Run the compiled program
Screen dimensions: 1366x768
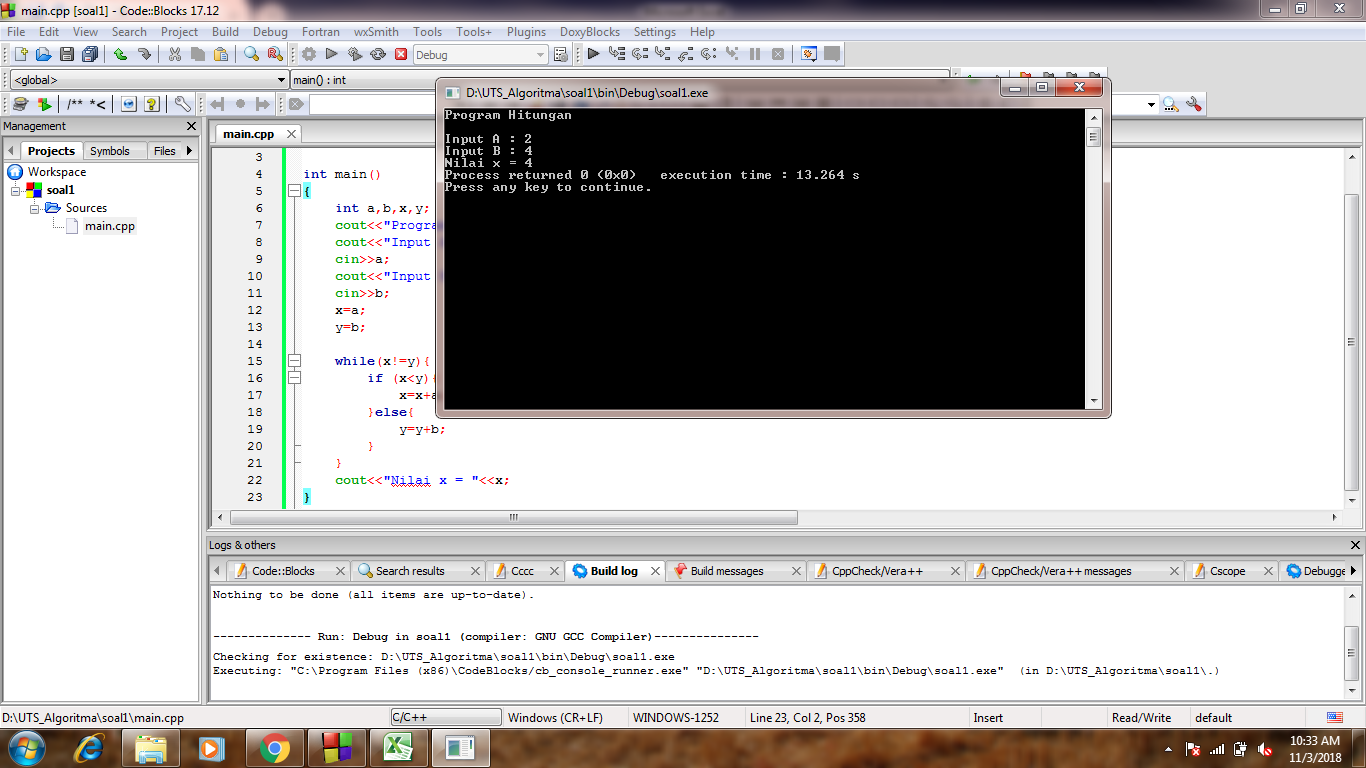point(332,54)
